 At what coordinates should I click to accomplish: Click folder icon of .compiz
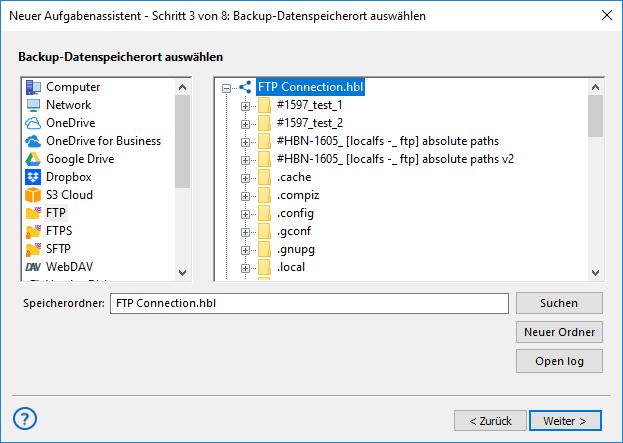(x=264, y=195)
